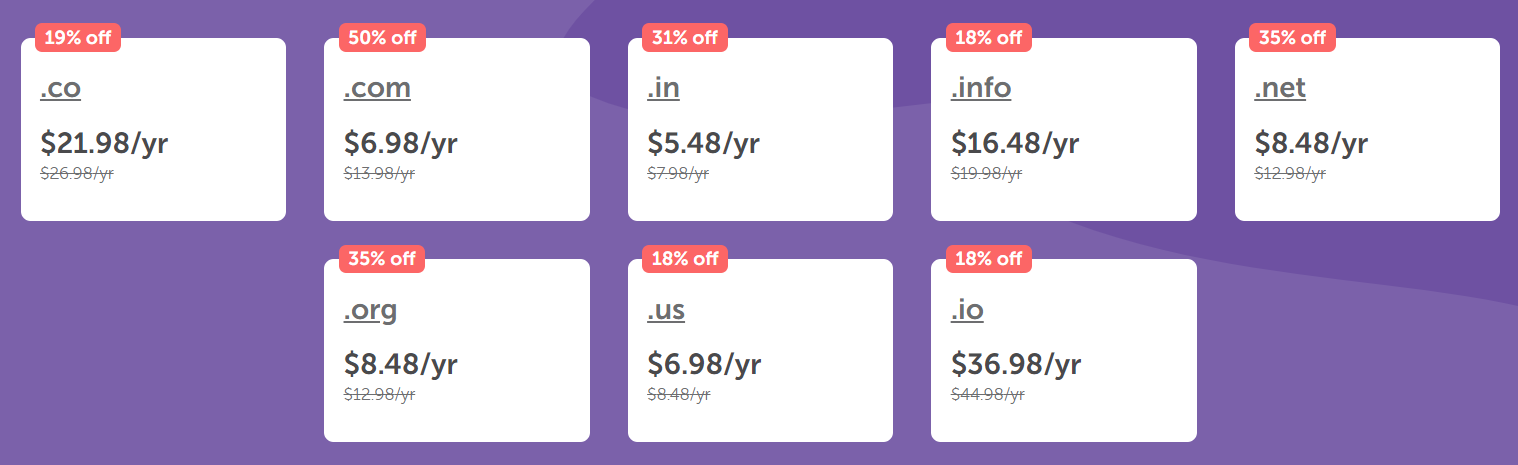This screenshot has width=1518, height=465.
Task: Click the 35% off badge on .org
Action: pos(382,259)
